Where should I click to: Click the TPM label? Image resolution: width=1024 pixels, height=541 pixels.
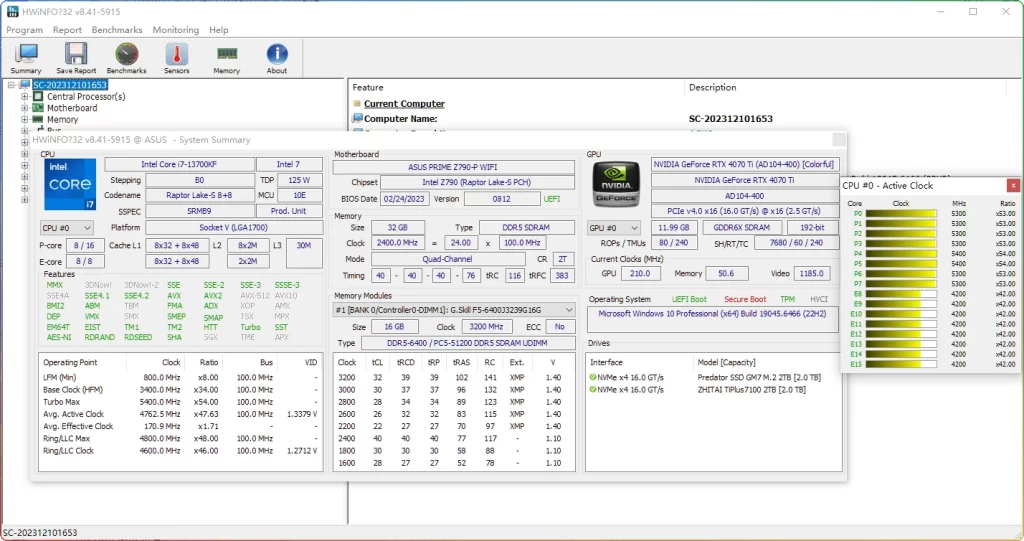[x=788, y=299]
